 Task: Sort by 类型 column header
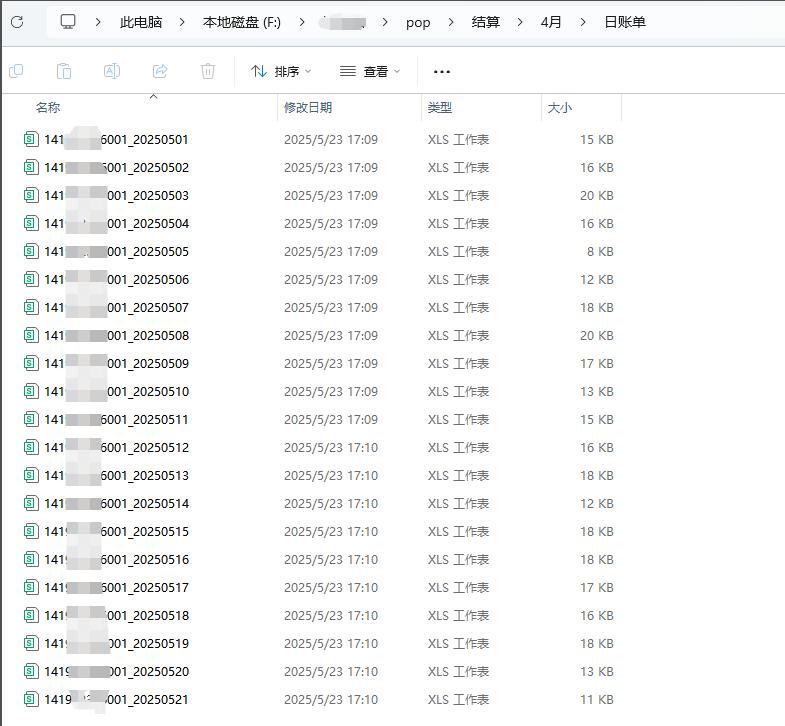click(440, 108)
